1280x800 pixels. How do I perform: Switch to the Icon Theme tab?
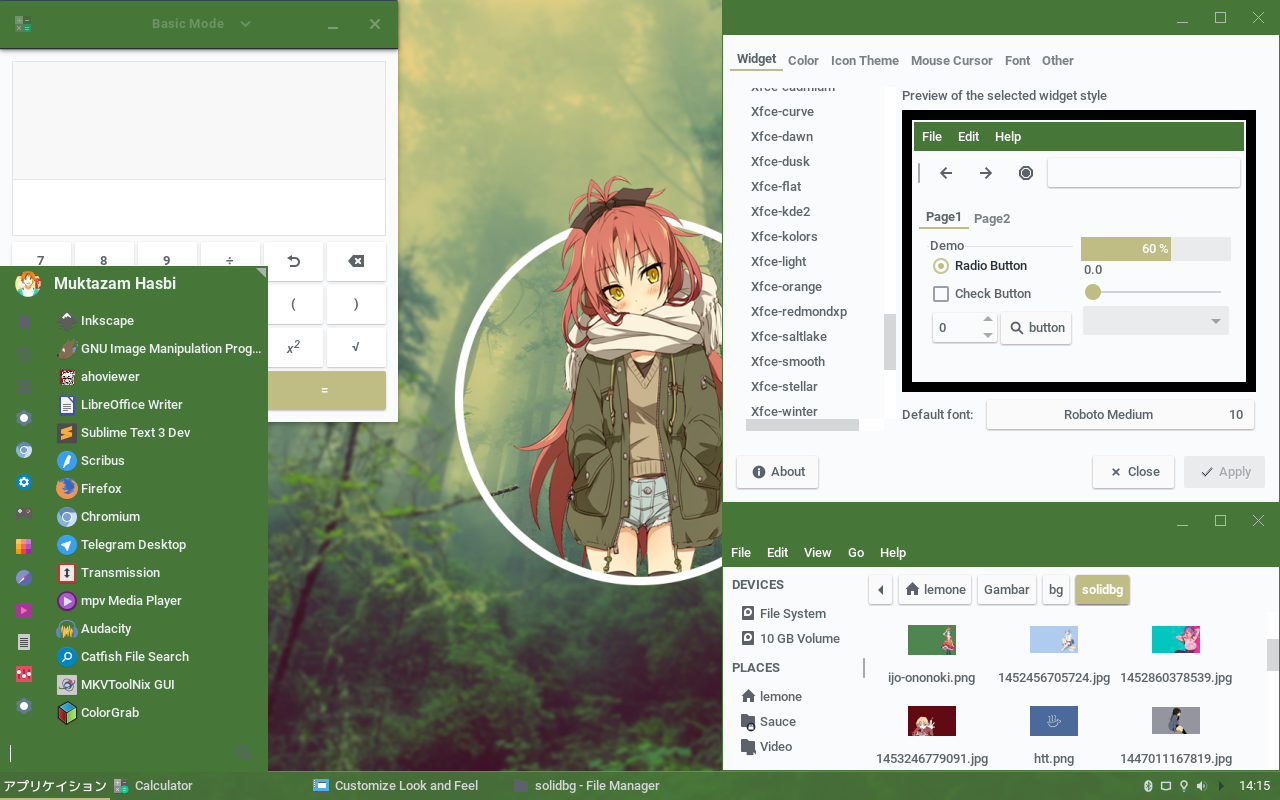click(865, 61)
